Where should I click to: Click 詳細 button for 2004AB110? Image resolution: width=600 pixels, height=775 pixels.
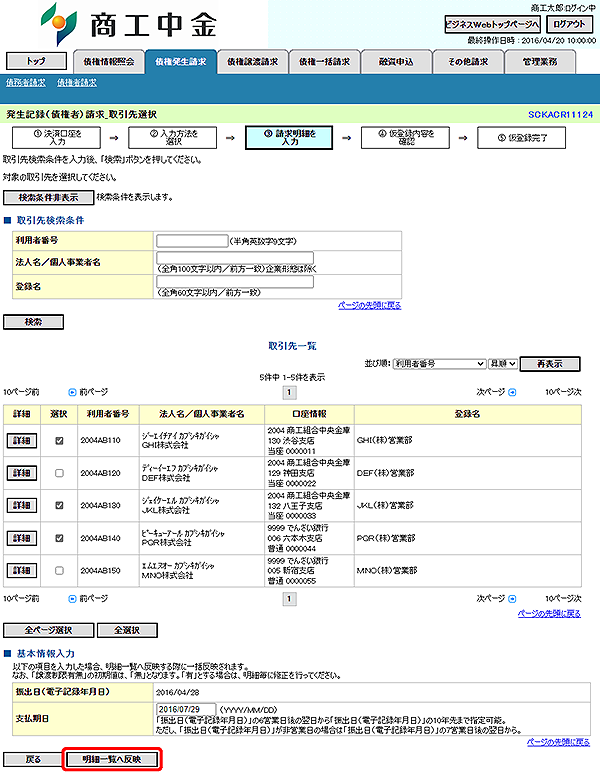22,440
